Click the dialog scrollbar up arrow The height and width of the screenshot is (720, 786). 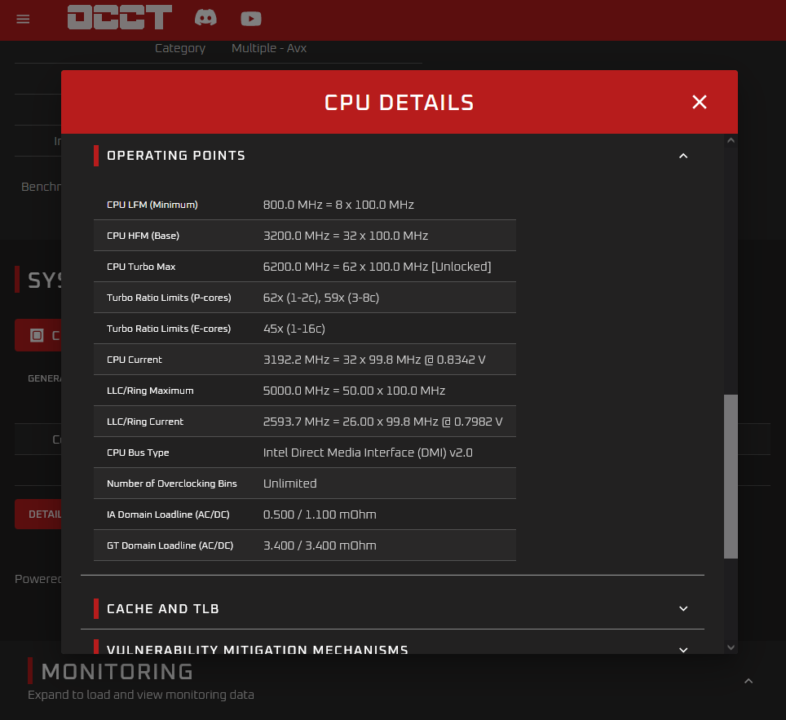[730, 142]
